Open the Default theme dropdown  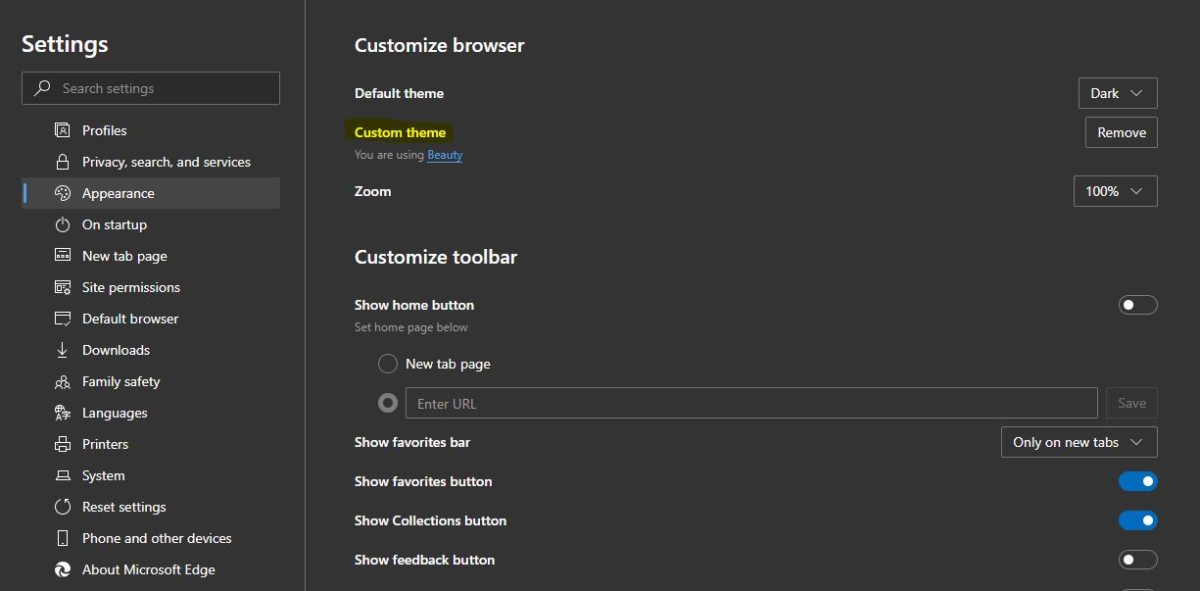click(1117, 93)
